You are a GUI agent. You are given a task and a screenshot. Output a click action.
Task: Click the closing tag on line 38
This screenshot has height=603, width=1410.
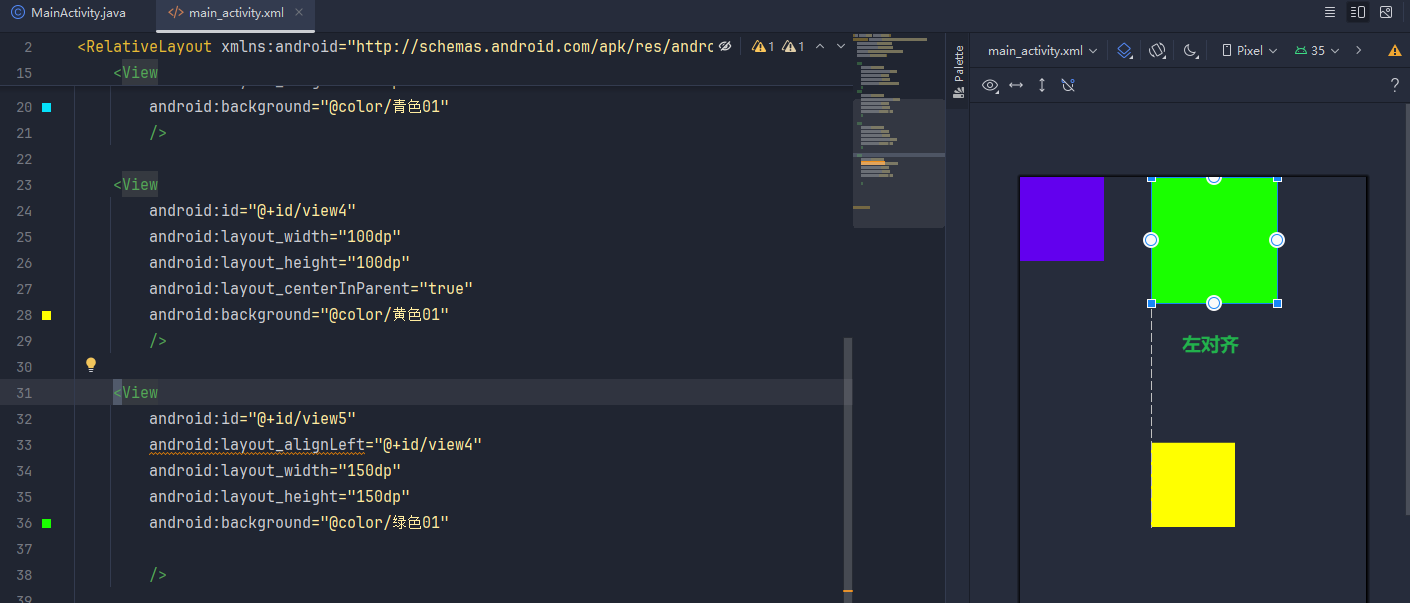pyautogui.click(x=157, y=575)
